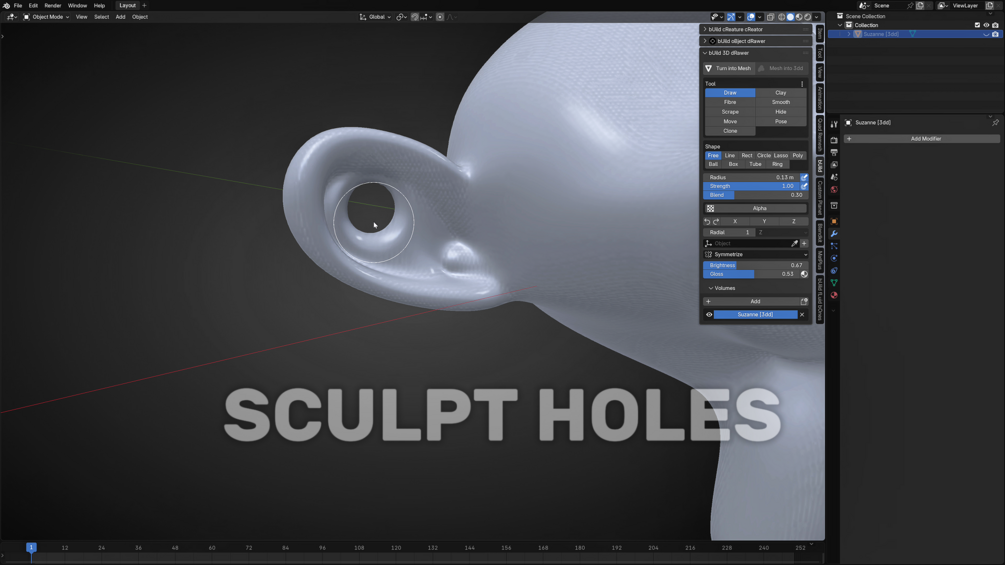The image size is (1005, 565).
Task: Click the eyedropper next to Object field
Action: click(x=795, y=243)
